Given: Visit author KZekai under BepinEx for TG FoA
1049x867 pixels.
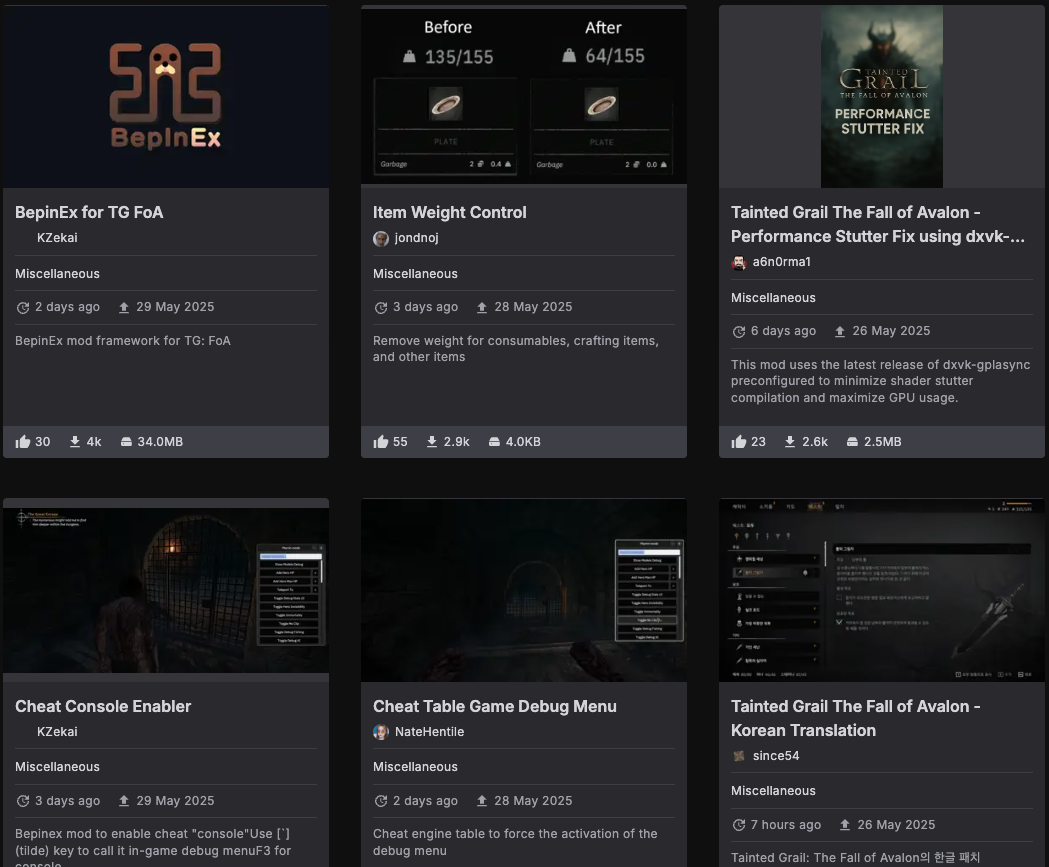Looking at the screenshot, I should (x=57, y=237).
